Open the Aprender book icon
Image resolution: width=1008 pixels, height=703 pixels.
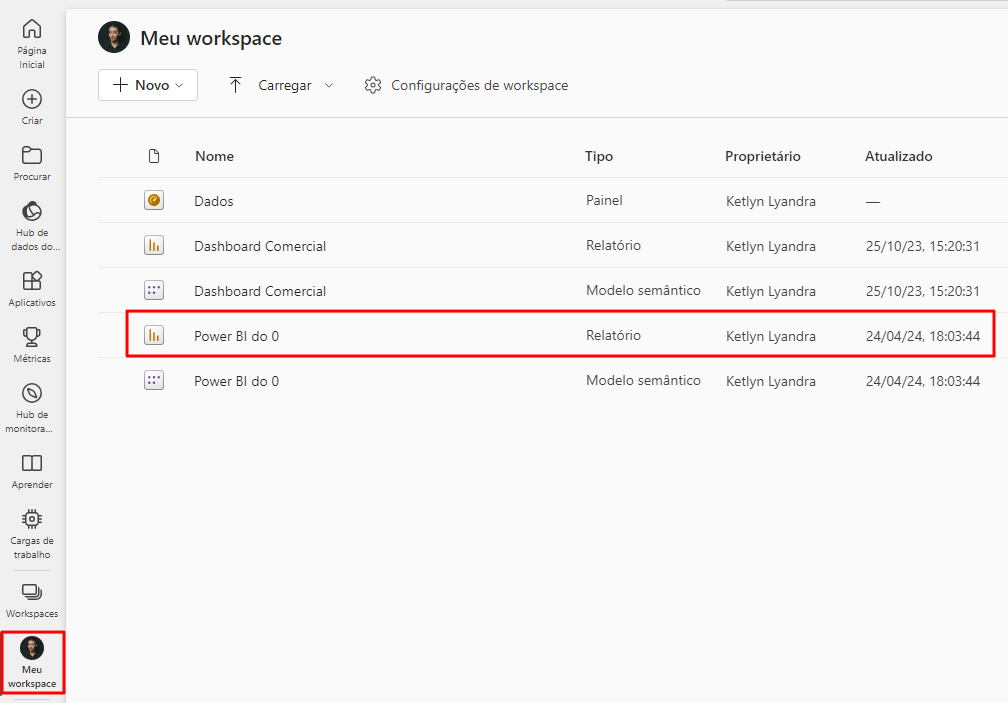pyautogui.click(x=32, y=463)
